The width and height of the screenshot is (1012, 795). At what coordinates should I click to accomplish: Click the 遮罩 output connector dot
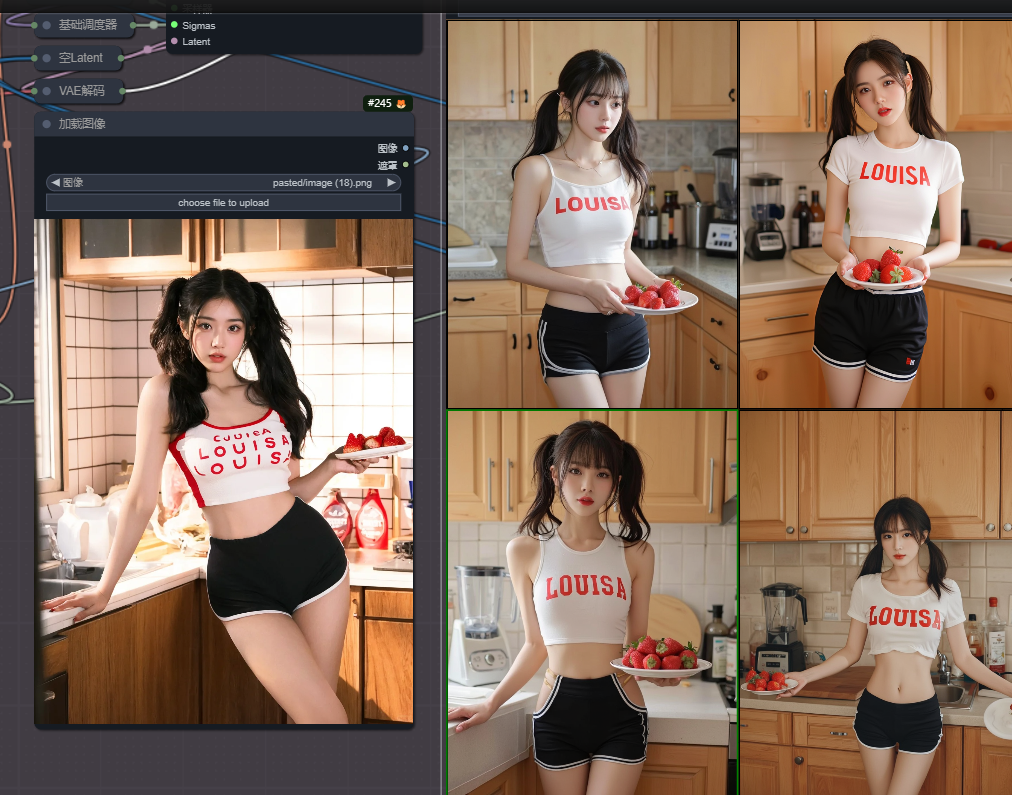coord(405,165)
